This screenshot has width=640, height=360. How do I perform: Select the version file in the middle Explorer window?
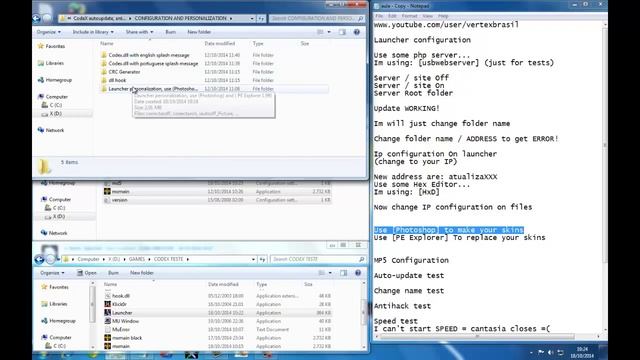[218, 200]
